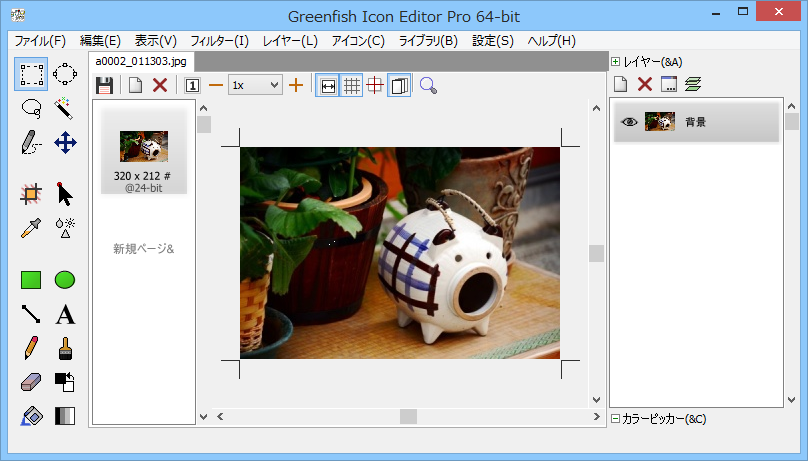Select the Text tool
The image size is (808, 461).
click(65, 315)
